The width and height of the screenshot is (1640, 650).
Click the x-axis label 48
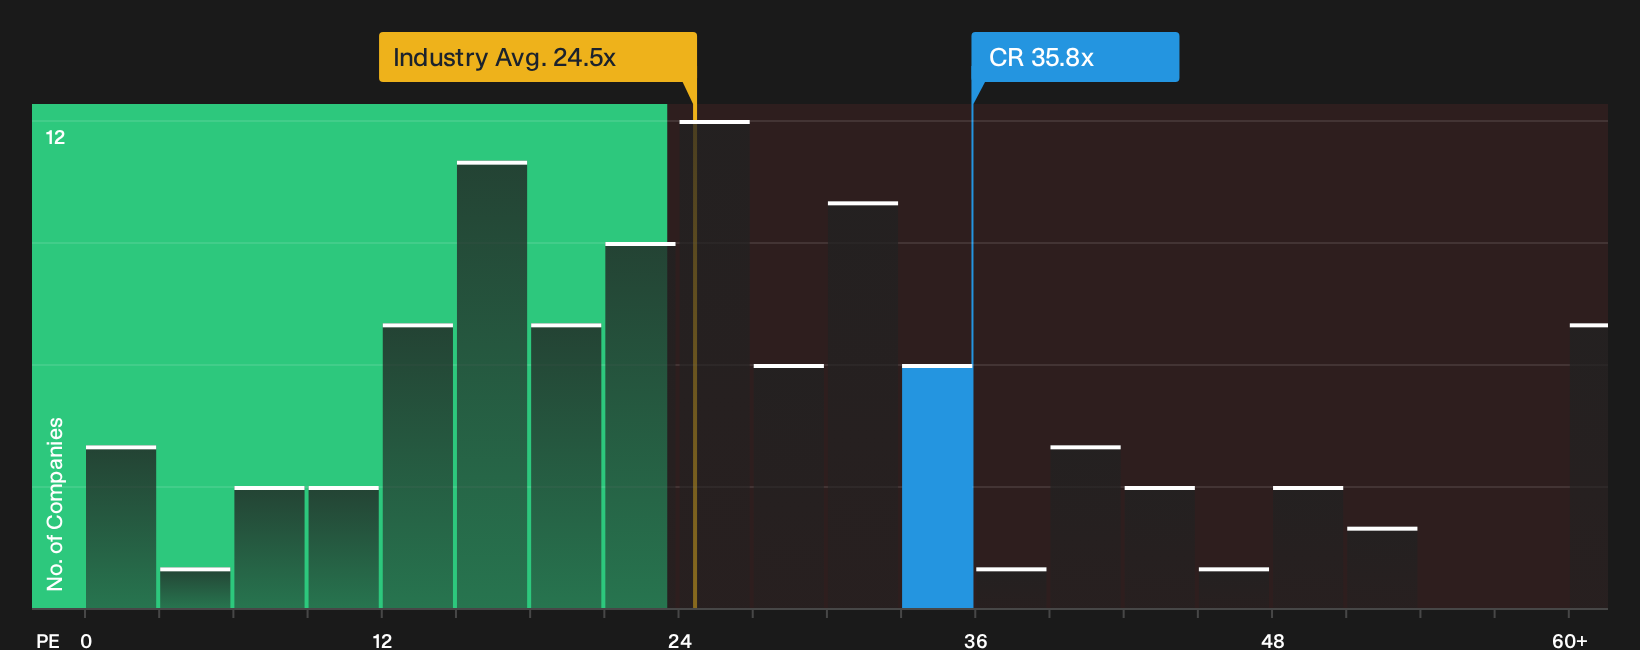tap(1272, 640)
